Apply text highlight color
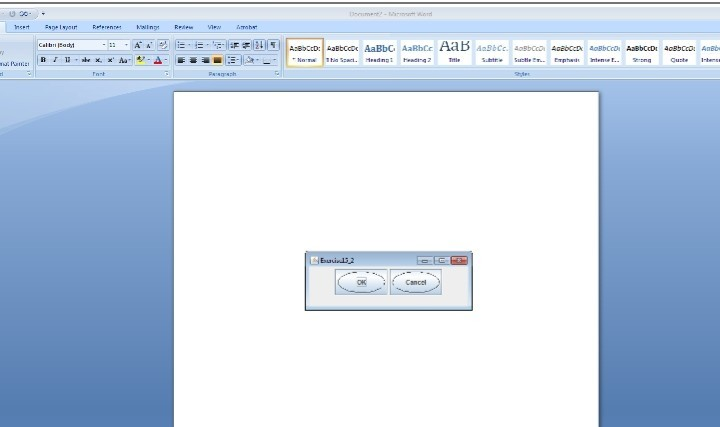The width and height of the screenshot is (720, 427). click(141, 60)
